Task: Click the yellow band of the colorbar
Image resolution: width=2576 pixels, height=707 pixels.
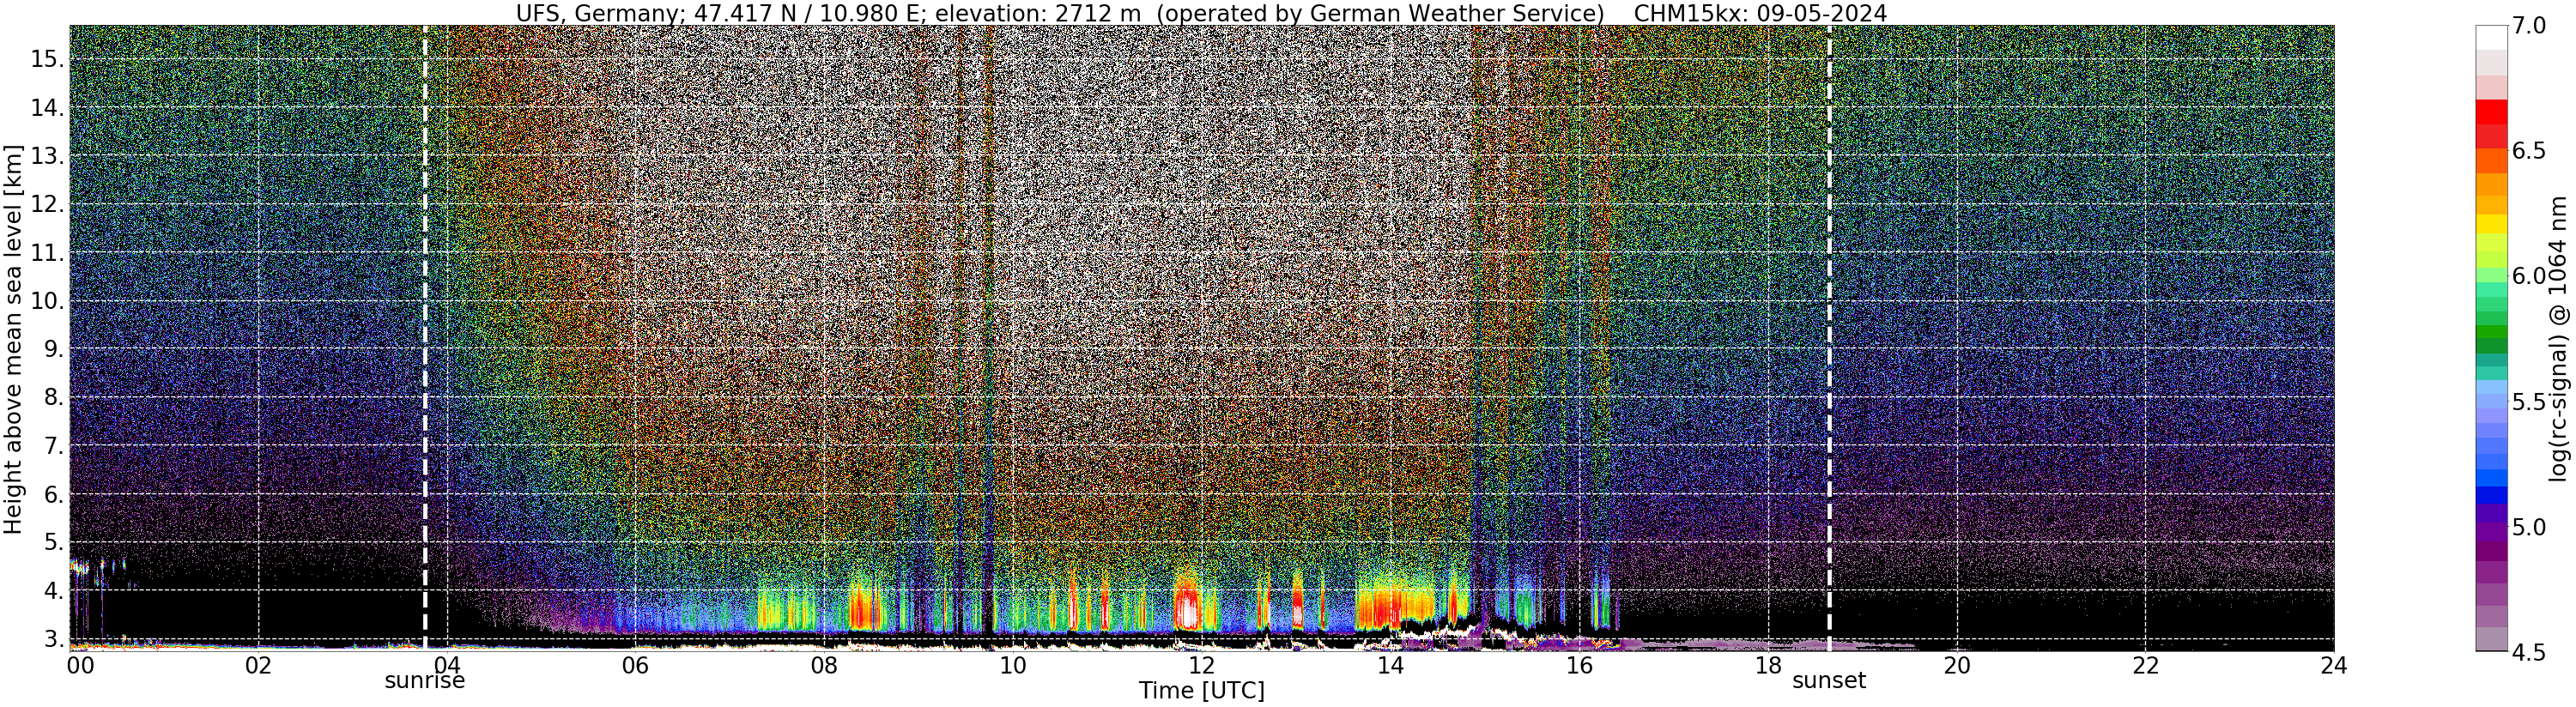Action: [x=2491, y=224]
